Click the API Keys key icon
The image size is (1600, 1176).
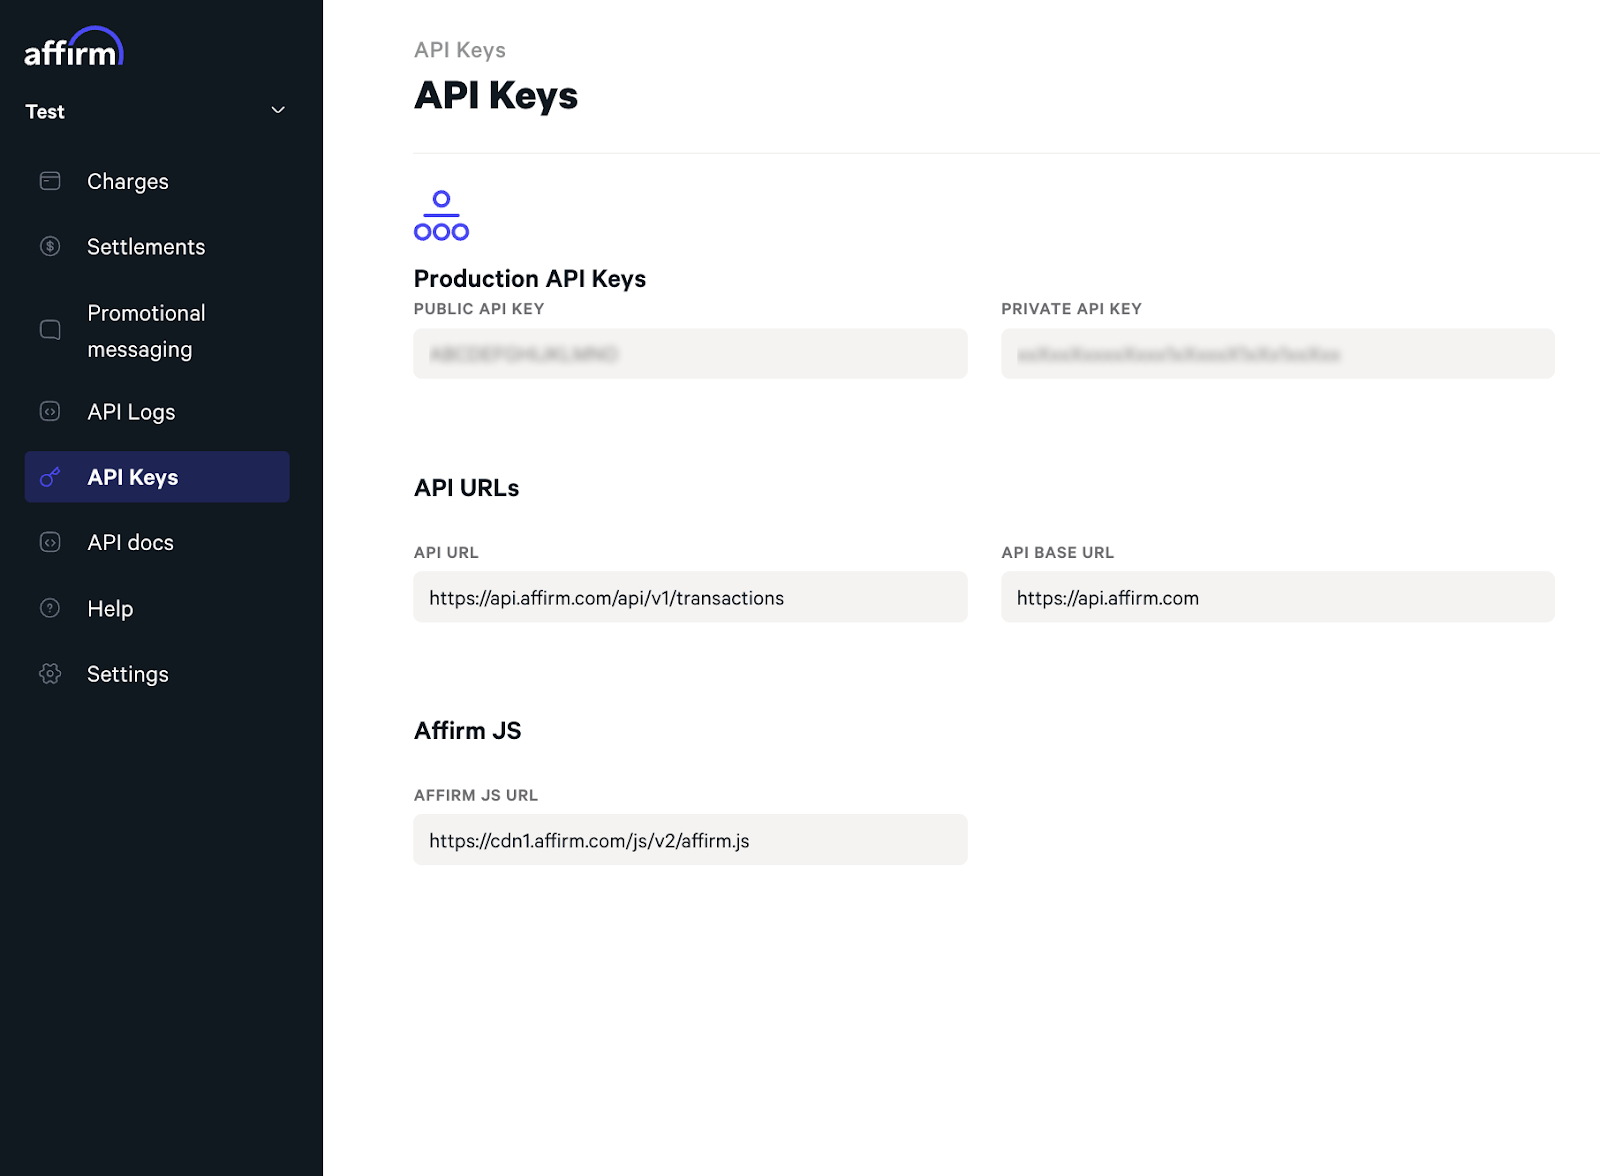tap(50, 478)
